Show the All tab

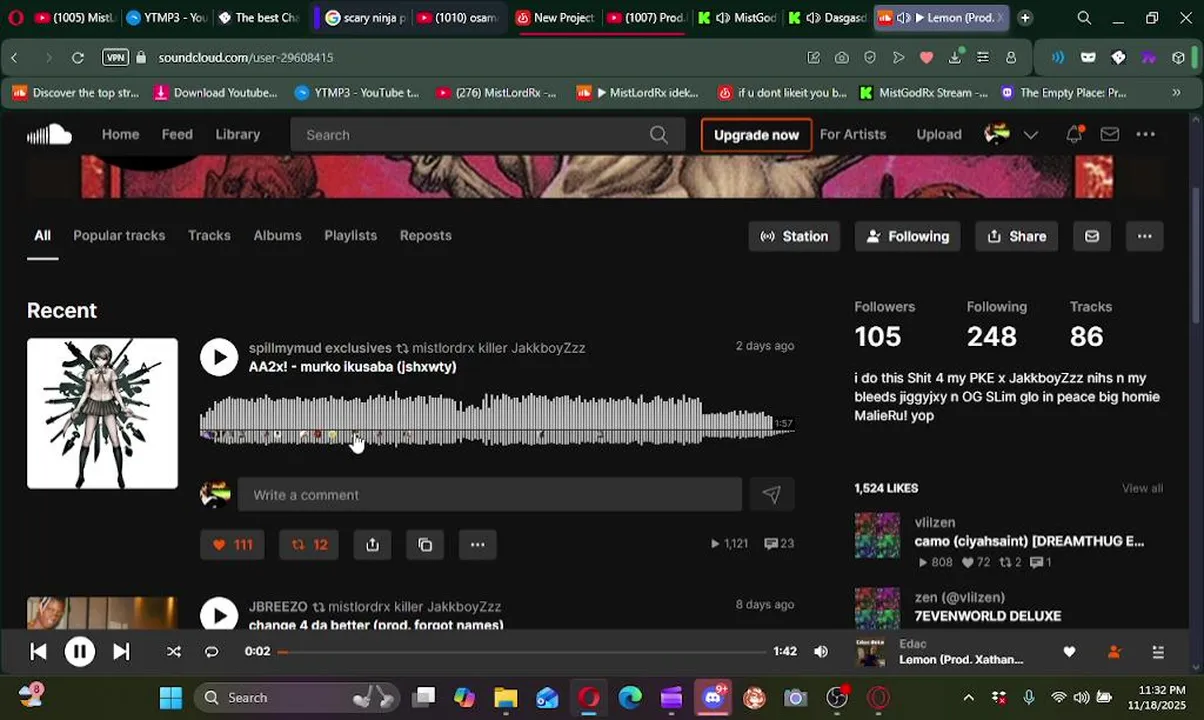pos(42,236)
